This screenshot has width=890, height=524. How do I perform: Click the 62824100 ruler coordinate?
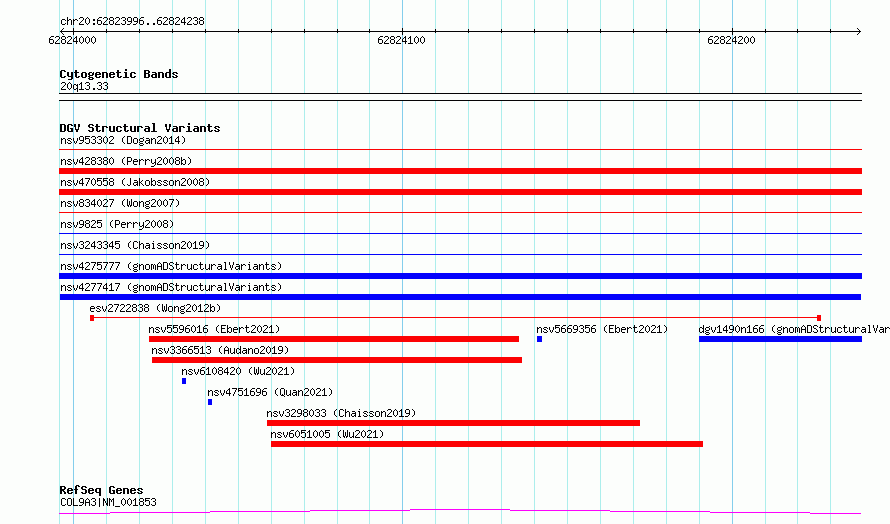pyautogui.click(x=401, y=40)
